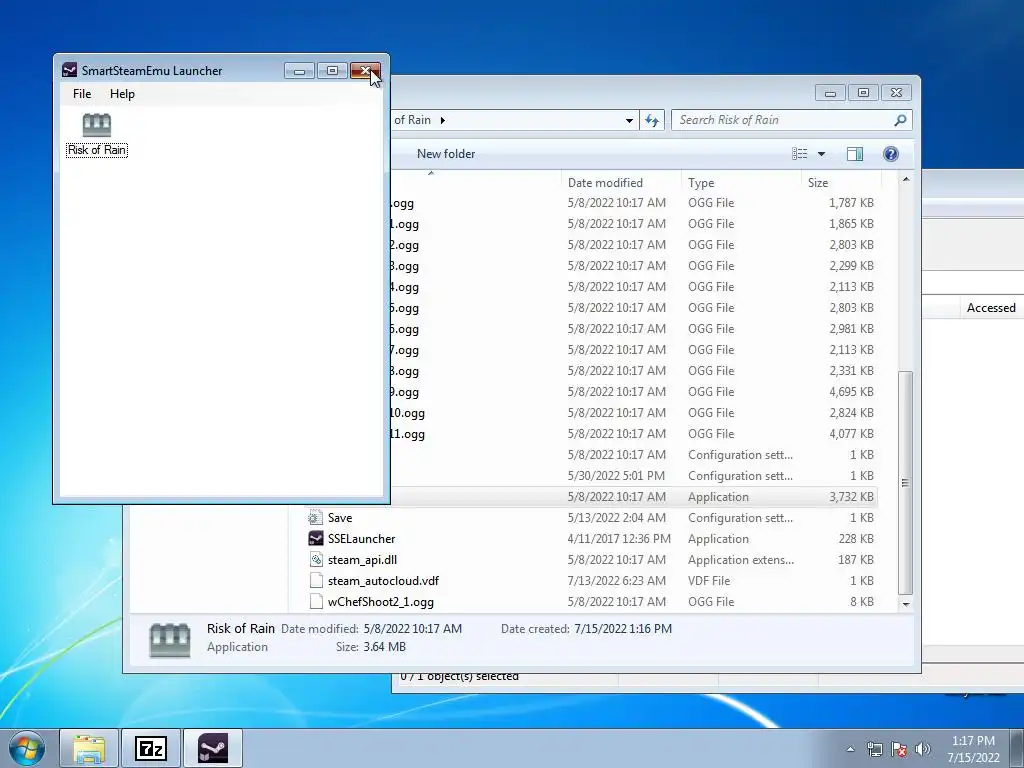1024x768 pixels.
Task: Click the Accessed column header in background window
Action: pos(991,308)
